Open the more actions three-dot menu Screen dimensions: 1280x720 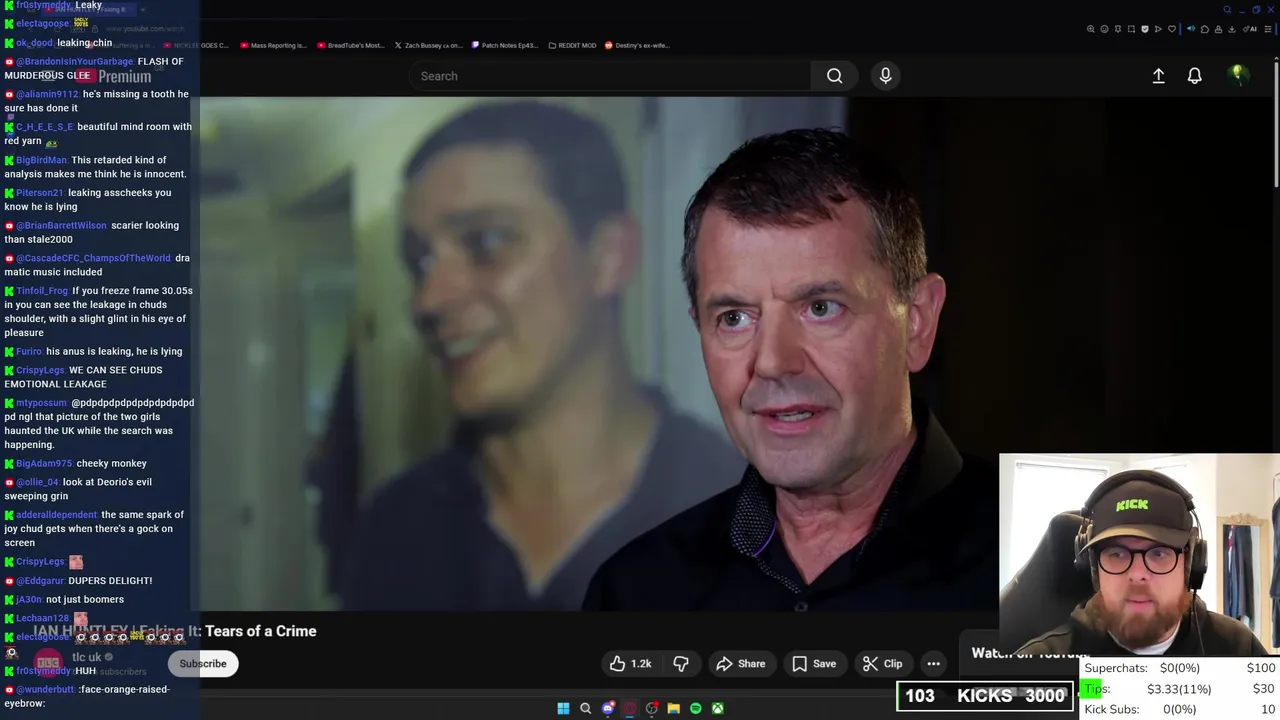point(933,664)
